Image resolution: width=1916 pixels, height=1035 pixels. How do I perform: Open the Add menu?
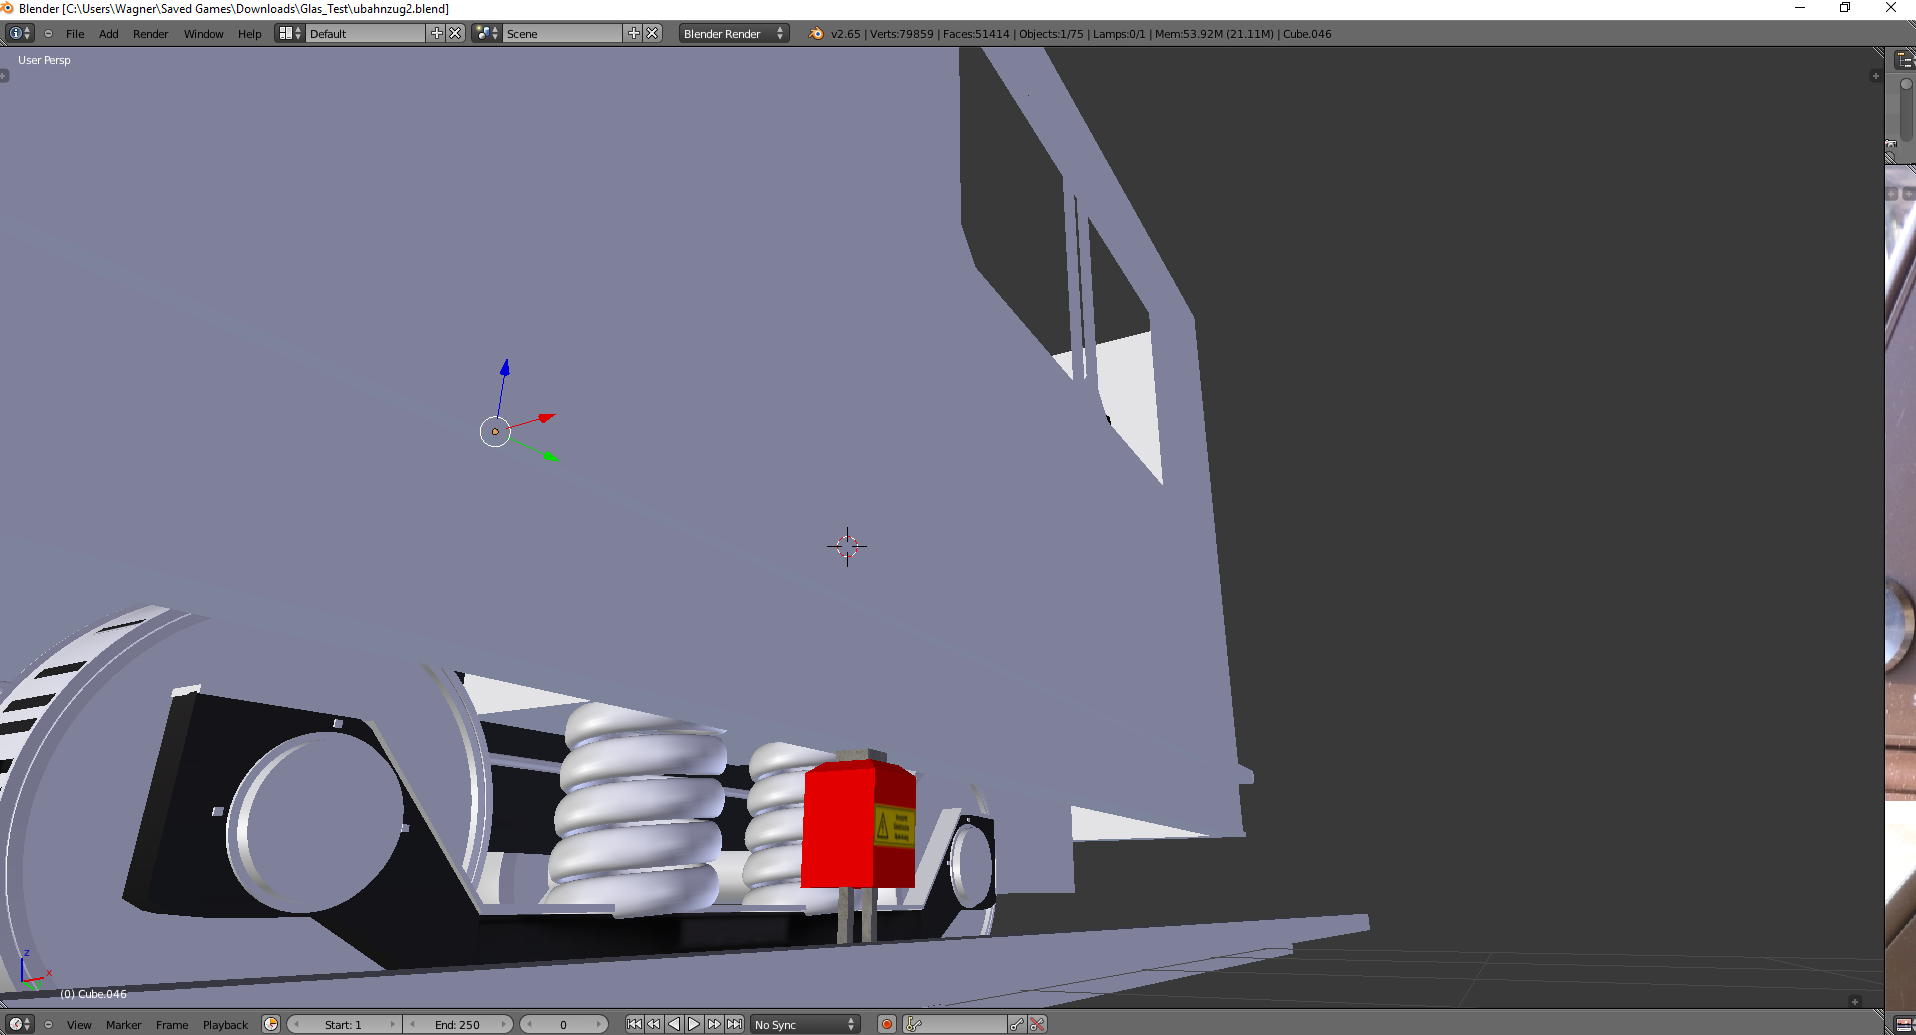(x=109, y=34)
